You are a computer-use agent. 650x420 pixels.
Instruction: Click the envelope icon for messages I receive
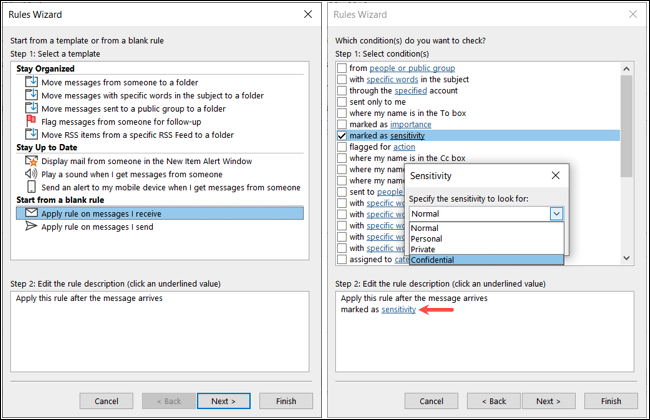point(32,213)
